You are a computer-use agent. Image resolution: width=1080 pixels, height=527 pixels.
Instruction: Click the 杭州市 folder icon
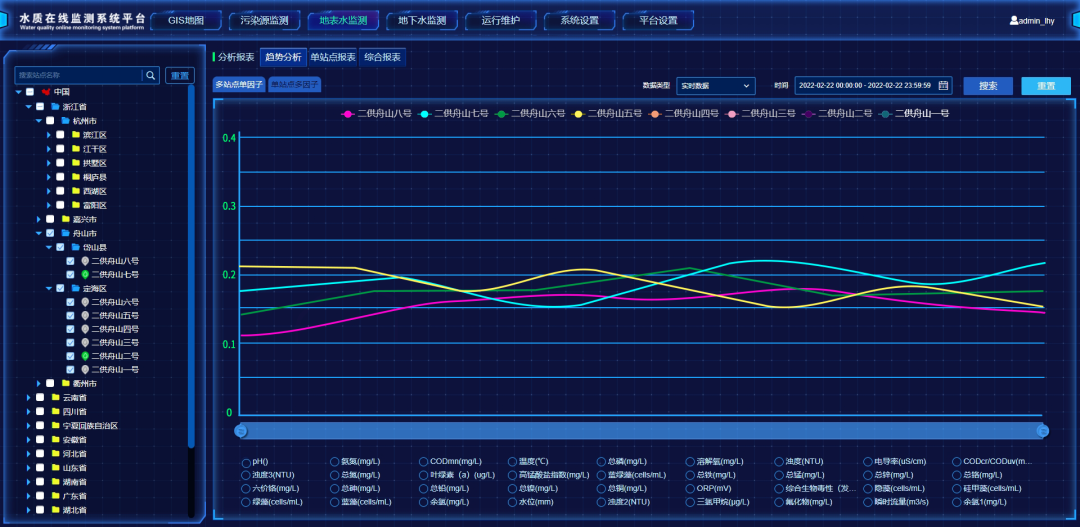(x=65, y=120)
